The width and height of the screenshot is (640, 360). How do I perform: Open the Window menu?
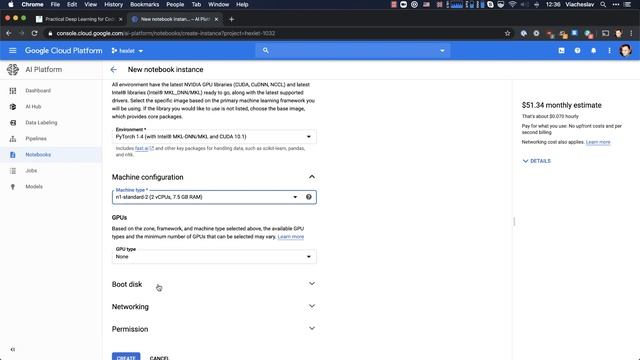click(218, 4)
